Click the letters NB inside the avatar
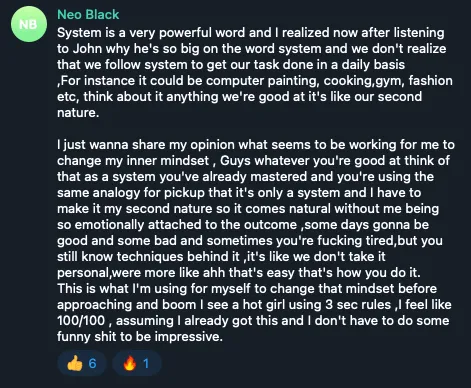This screenshot has width=471, height=388. coord(28,24)
